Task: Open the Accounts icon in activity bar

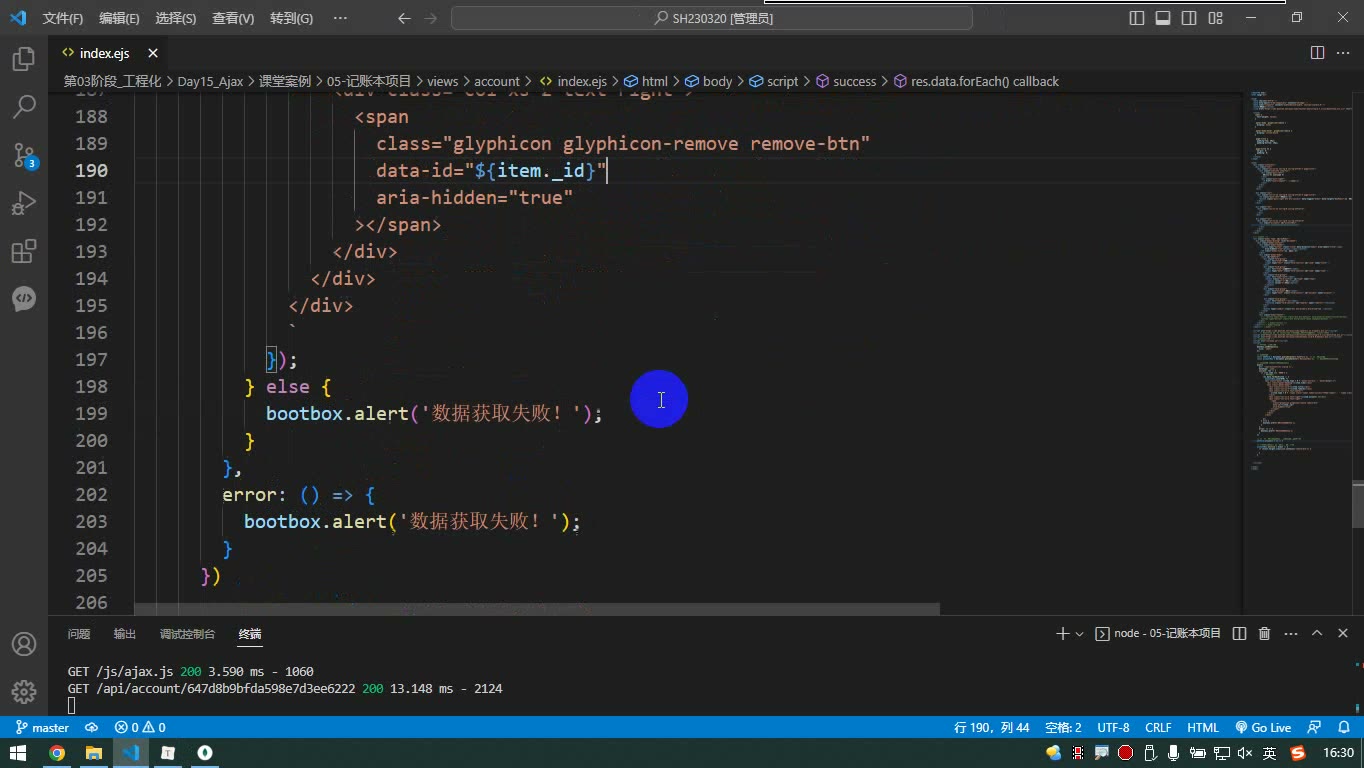Action: [24, 644]
